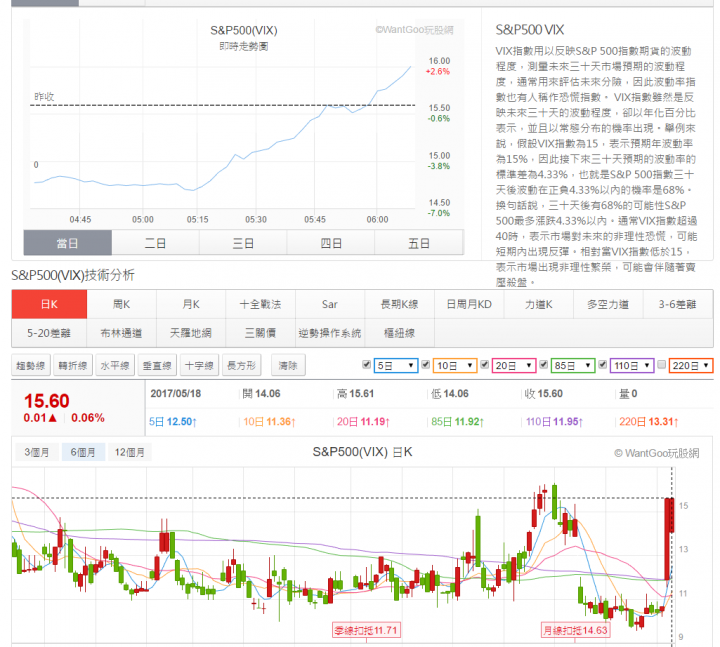
Task: Show the 五日 five-day intraday chart
Action: tap(419, 243)
